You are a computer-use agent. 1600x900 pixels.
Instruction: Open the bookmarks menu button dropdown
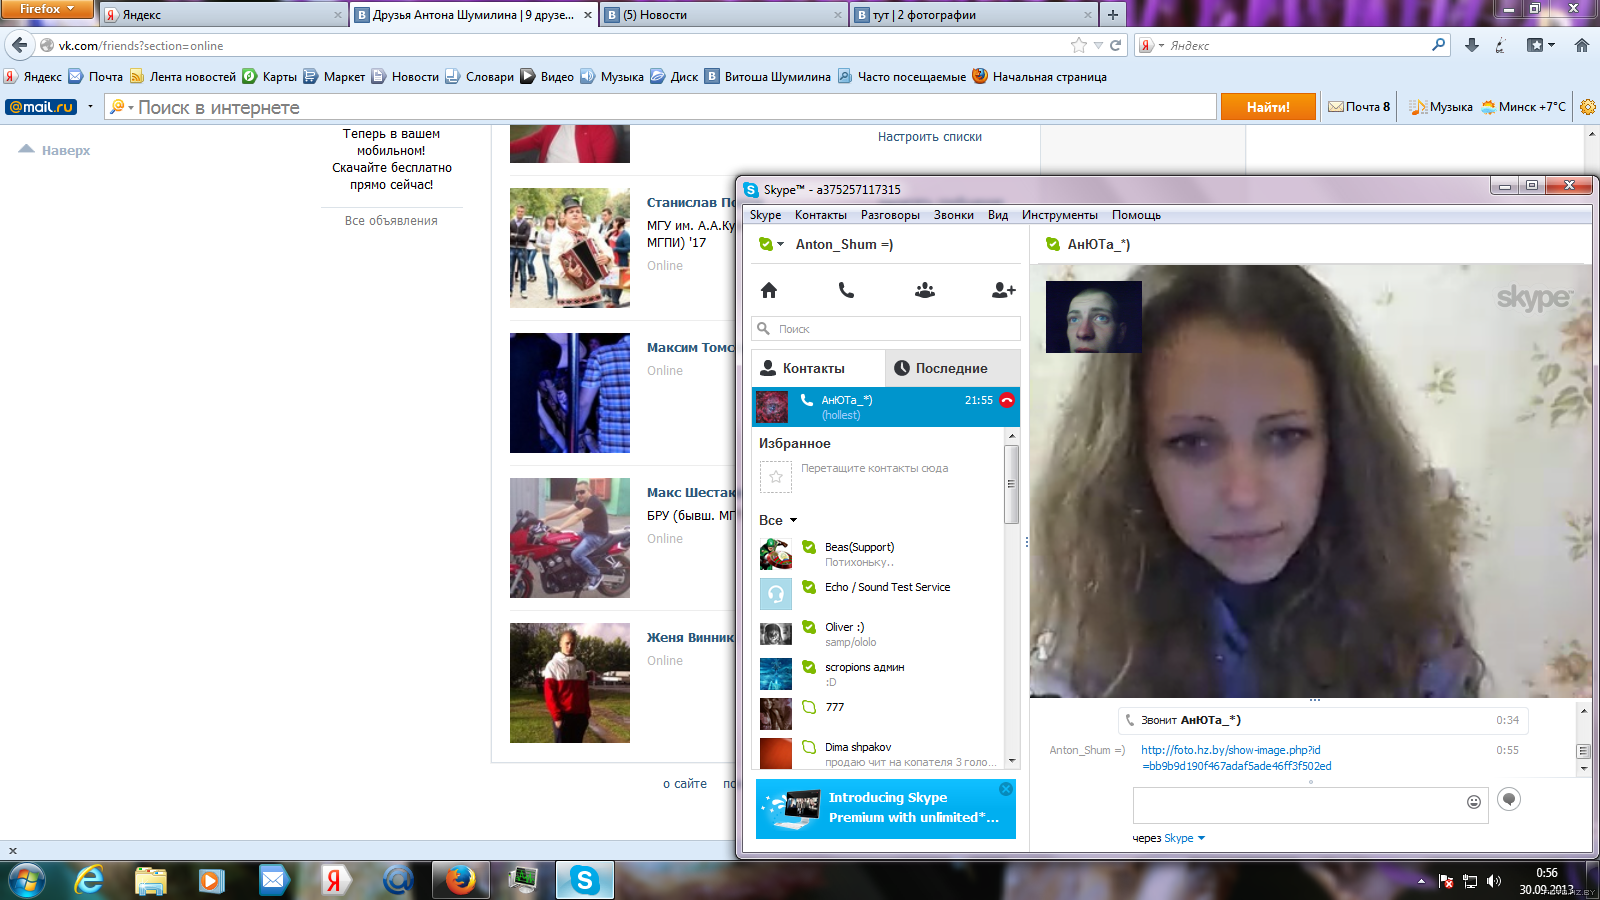click(1541, 45)
